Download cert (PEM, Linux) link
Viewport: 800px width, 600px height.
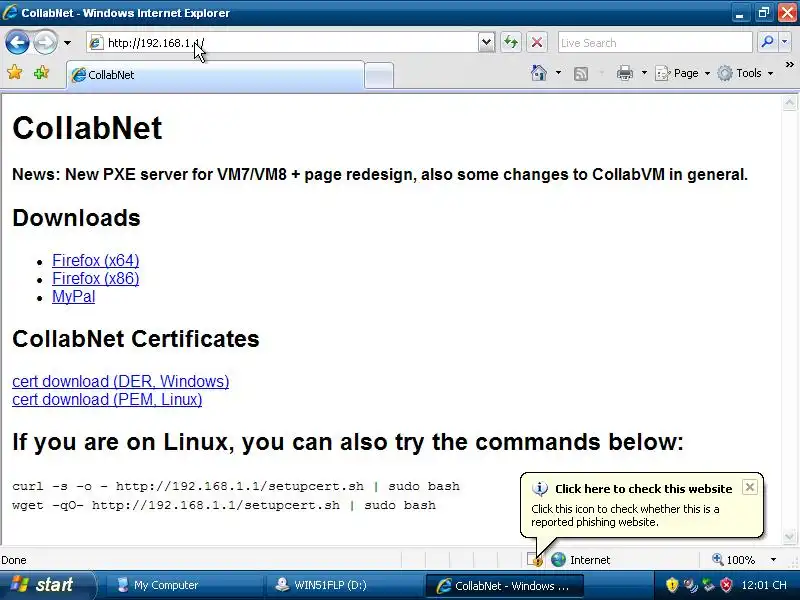pos(107,399)
